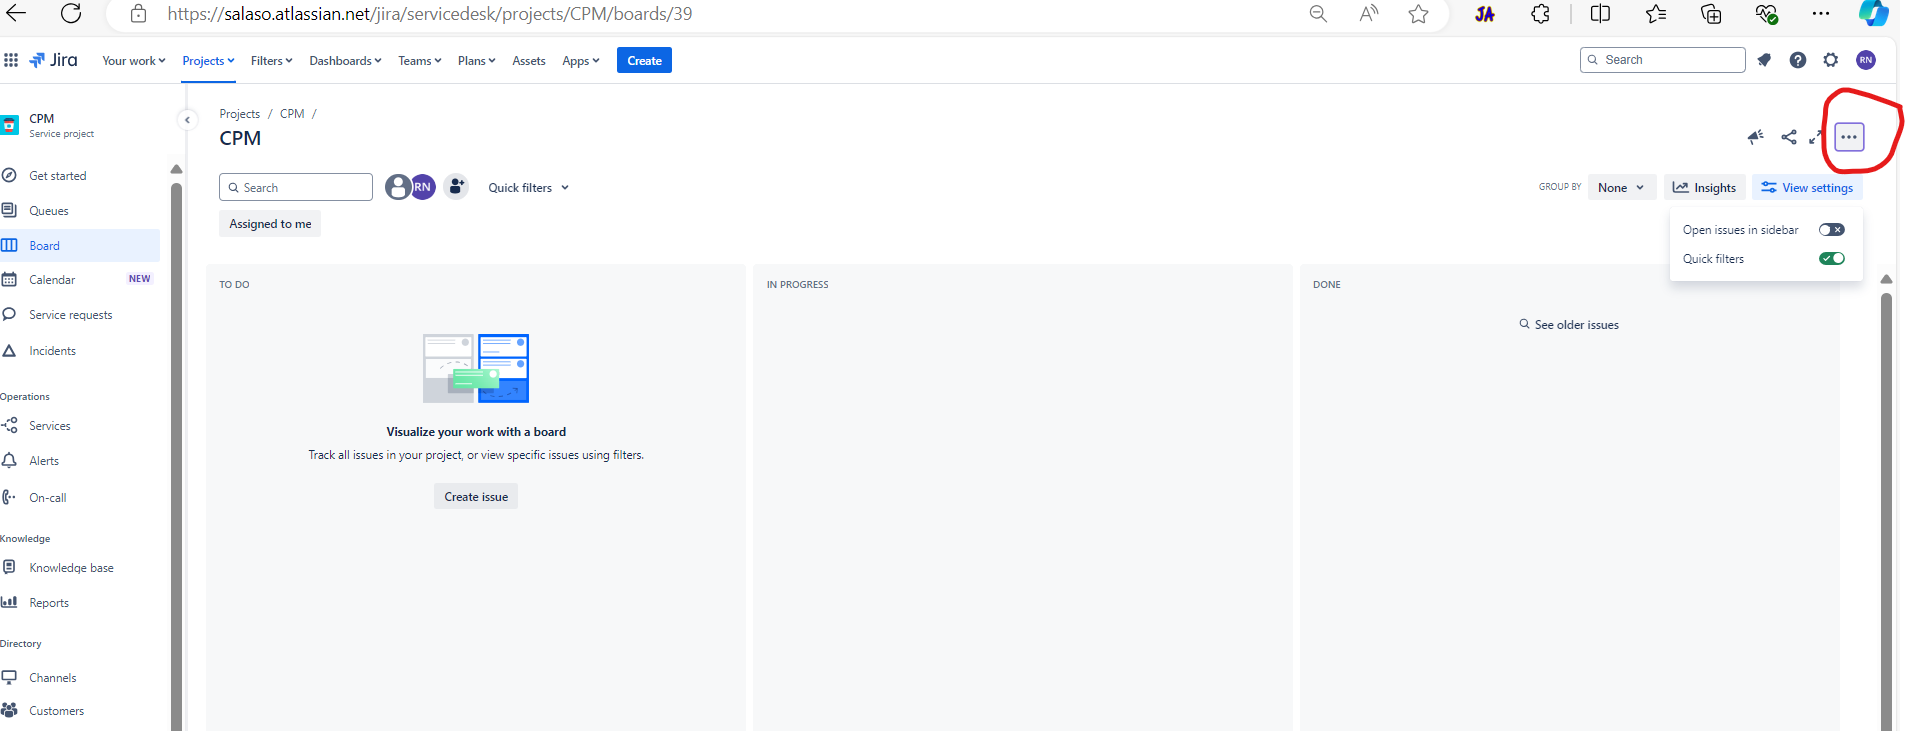This screenshot has height=731, width=1906.
Task: Filter board by unassigned avatar
Action: click(398, 187)
